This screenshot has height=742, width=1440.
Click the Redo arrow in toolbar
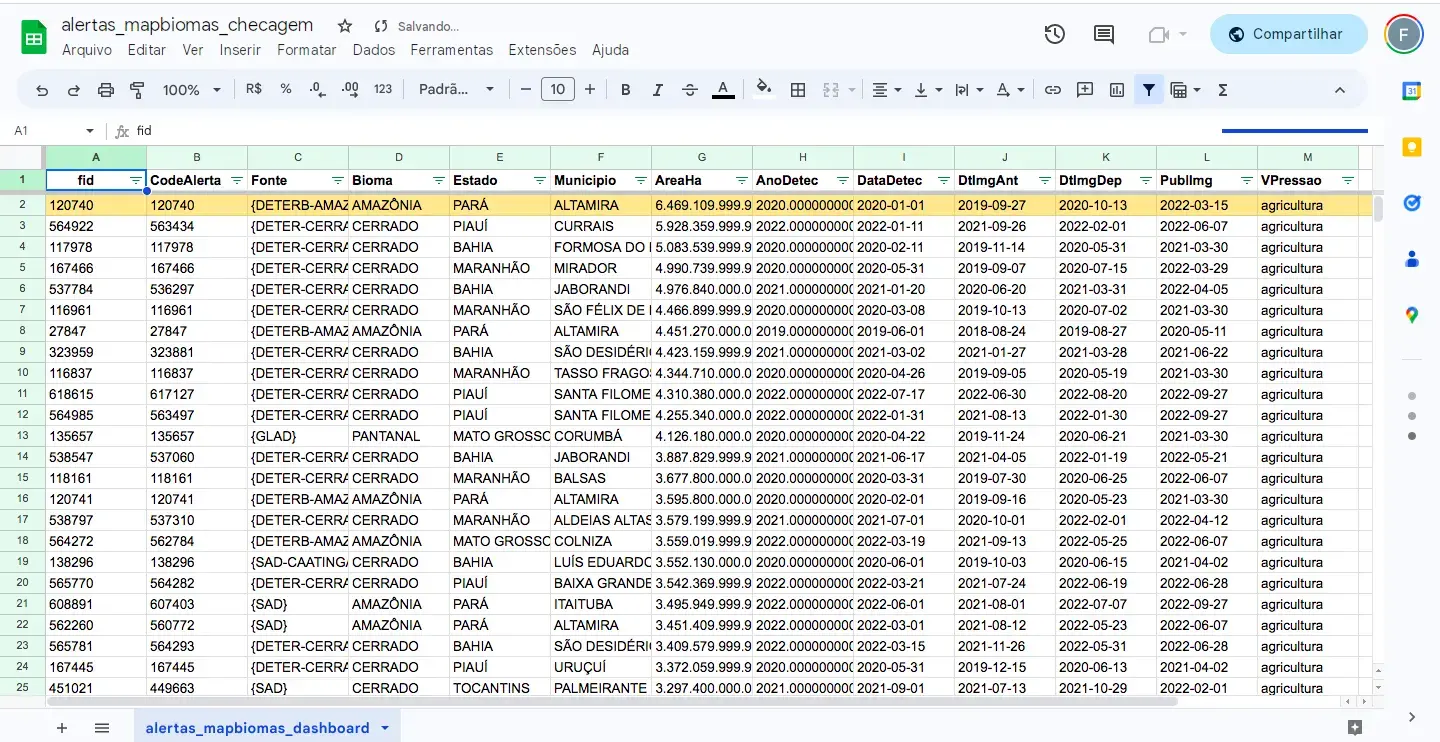click(74, 90)
